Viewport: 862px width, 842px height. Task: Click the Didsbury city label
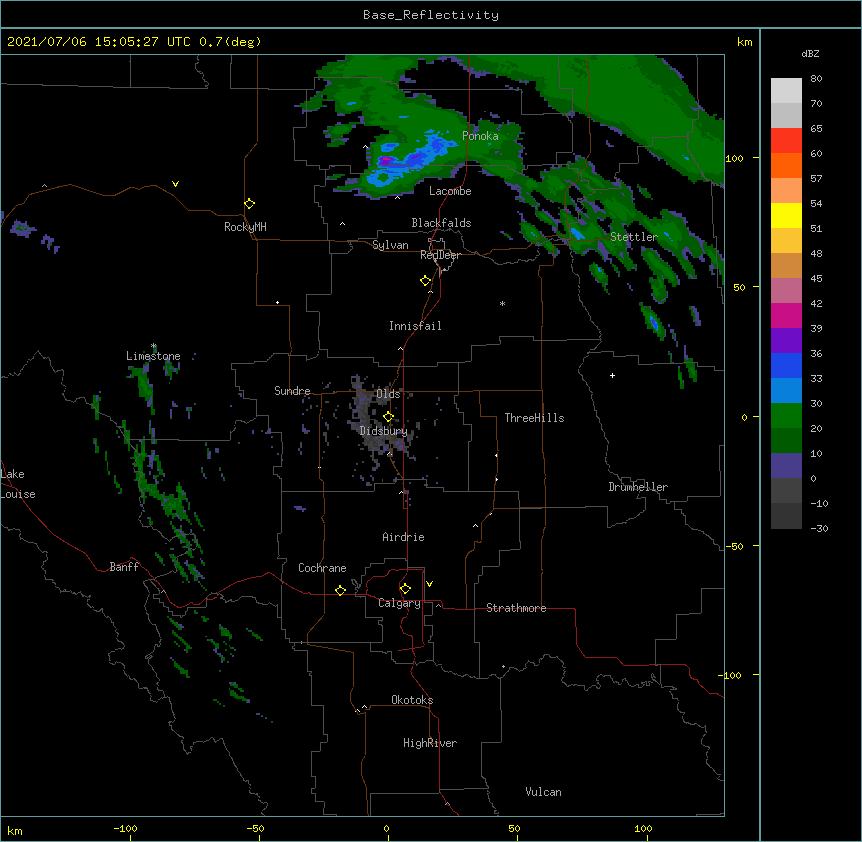[x=384, y=431]
